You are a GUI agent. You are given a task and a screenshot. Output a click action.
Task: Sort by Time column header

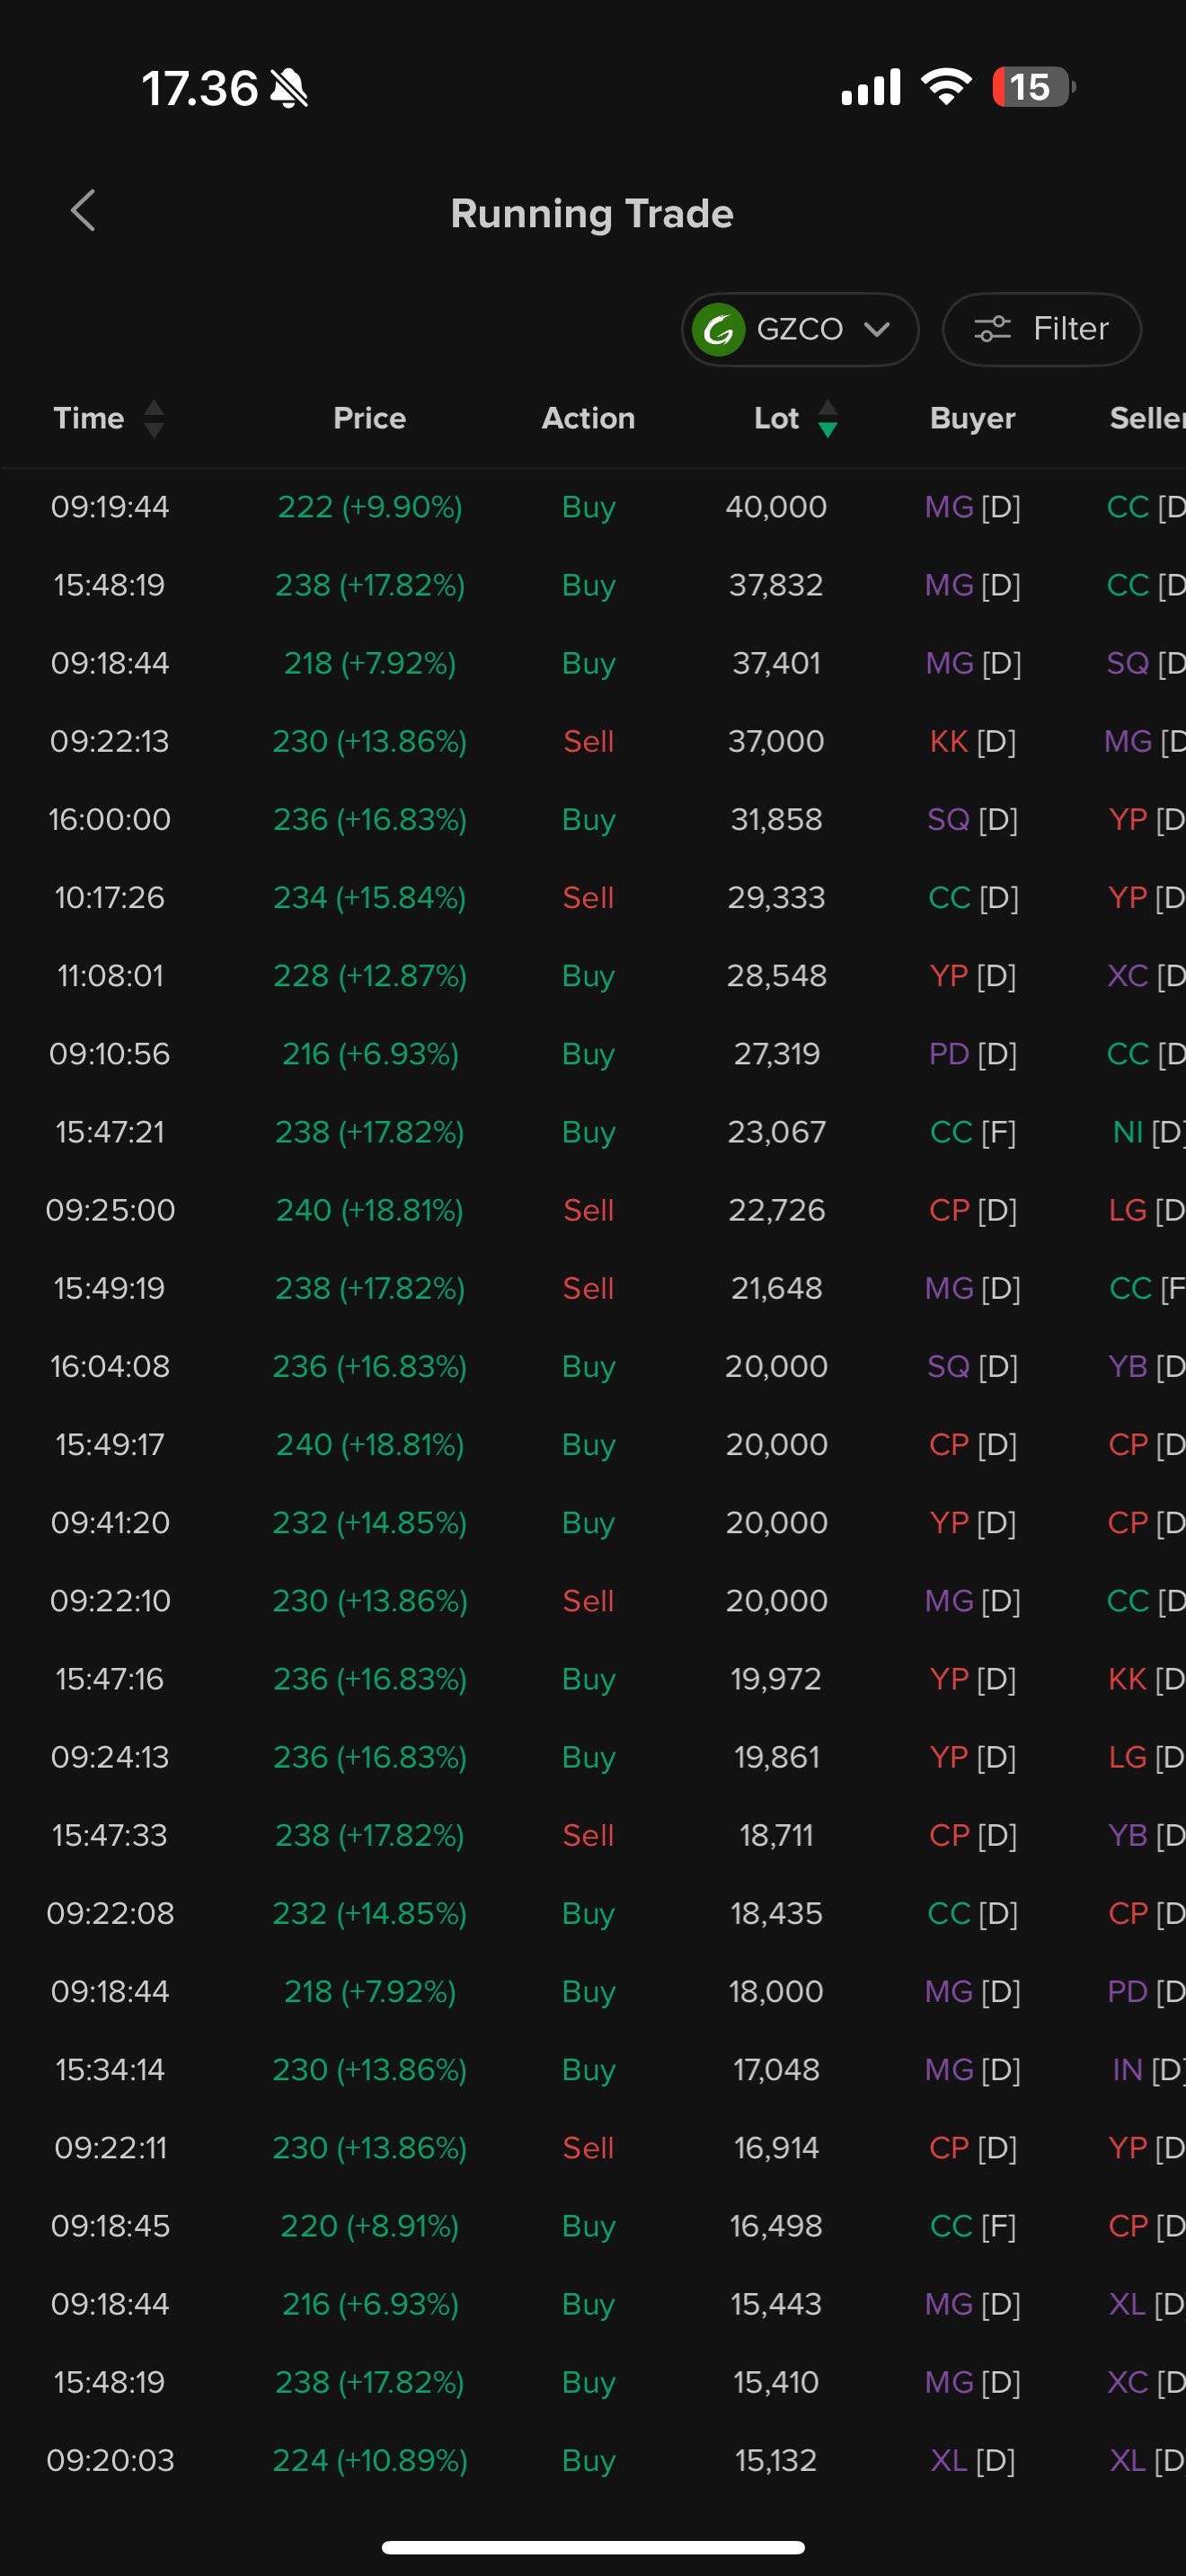(x=89, y=418)
